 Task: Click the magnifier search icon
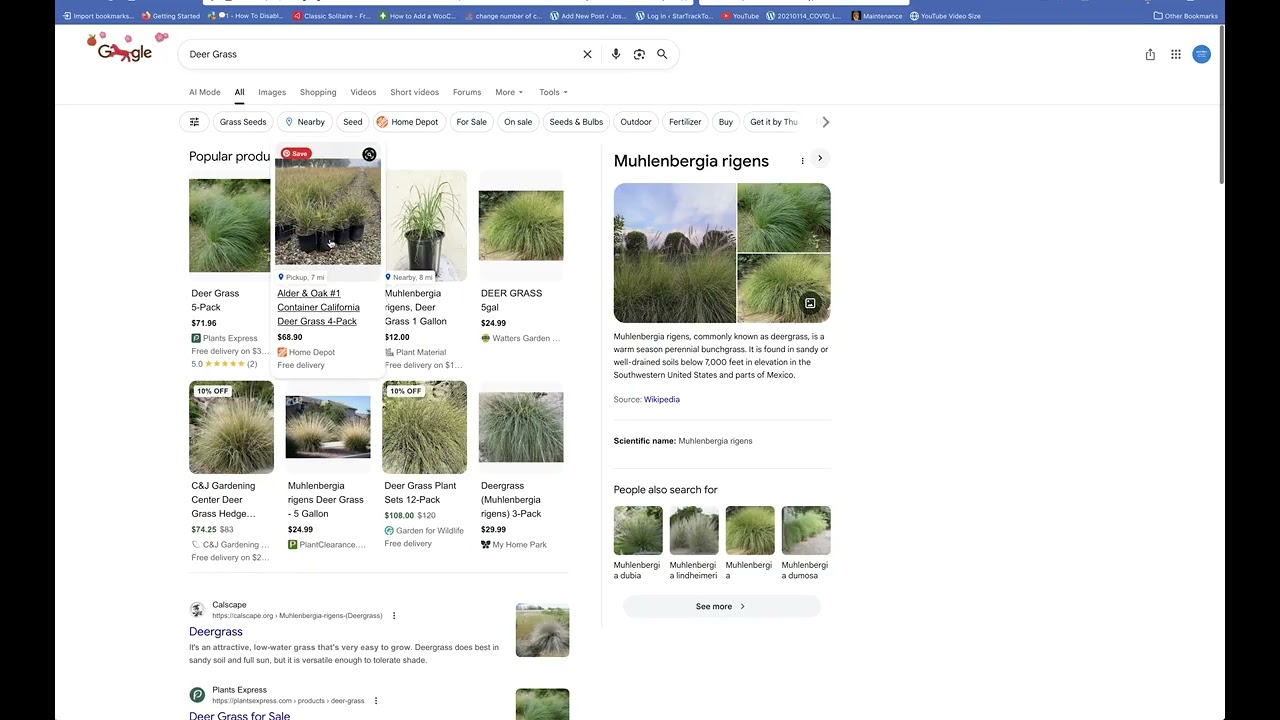[662, 54]
